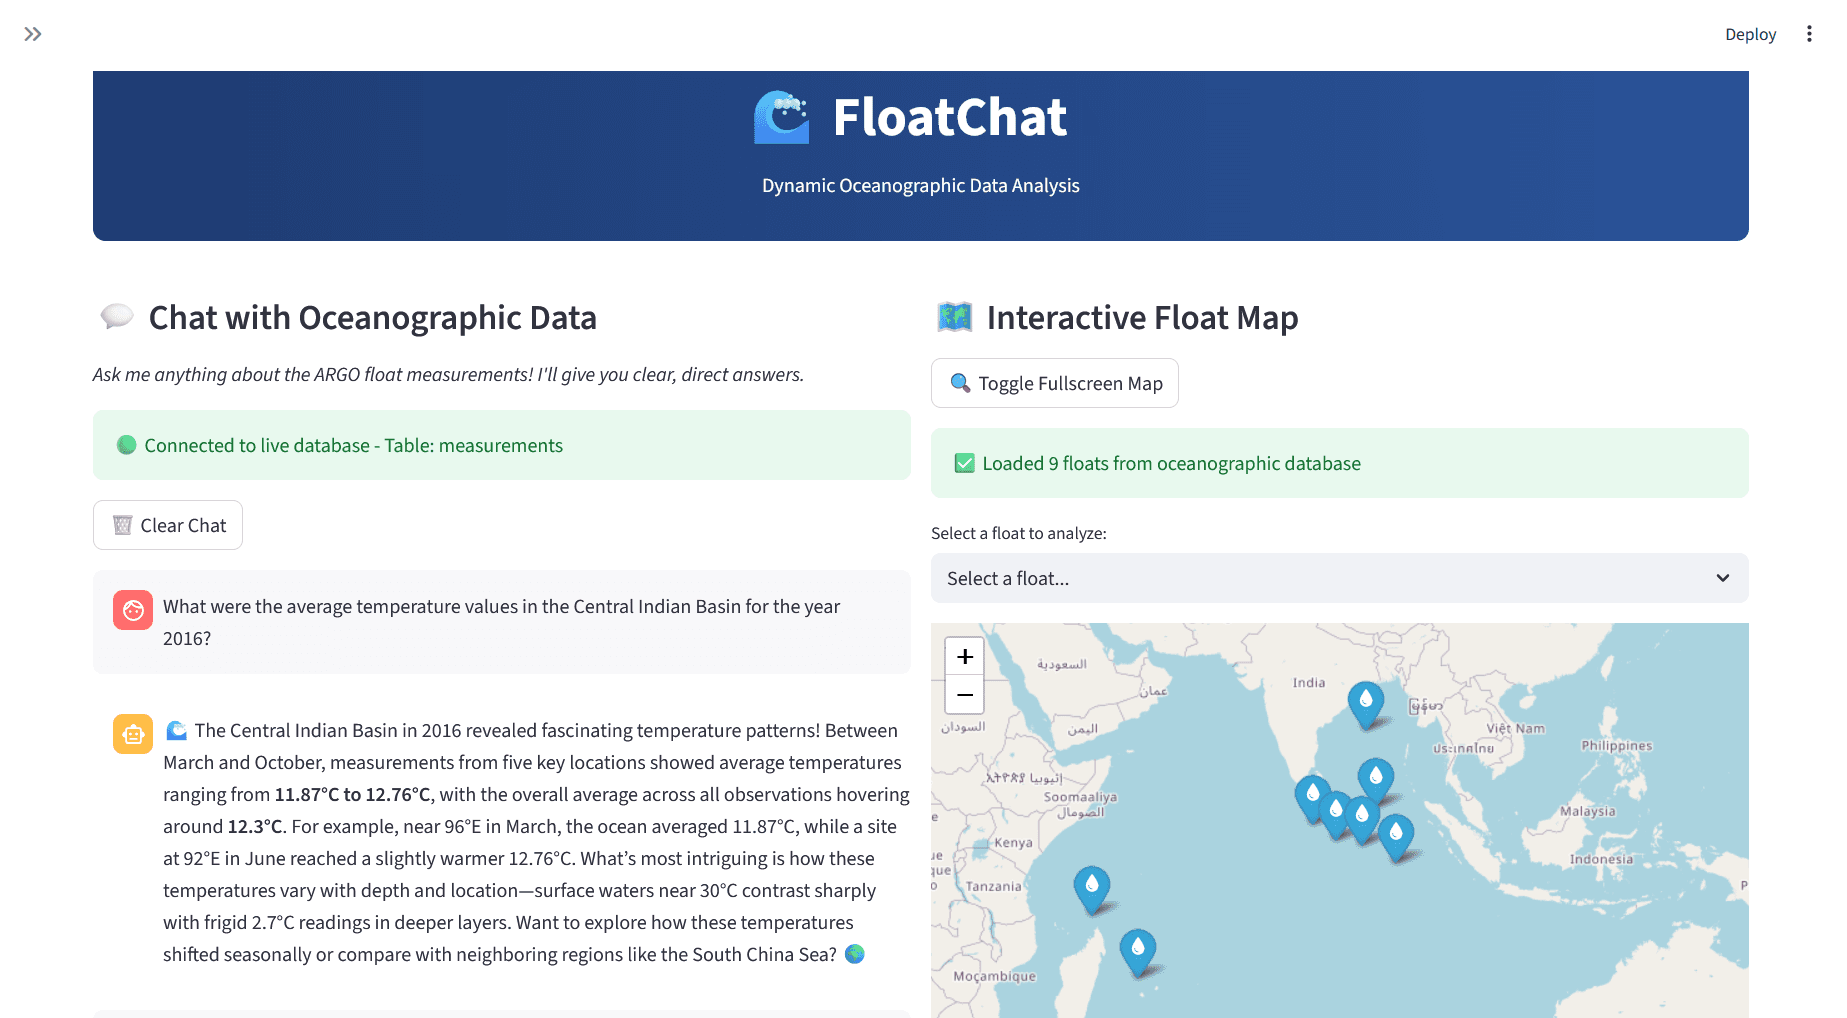Click the map zoom-in plus control
The width and height of the screenshot is (1847, 1018).
[964, 657]
